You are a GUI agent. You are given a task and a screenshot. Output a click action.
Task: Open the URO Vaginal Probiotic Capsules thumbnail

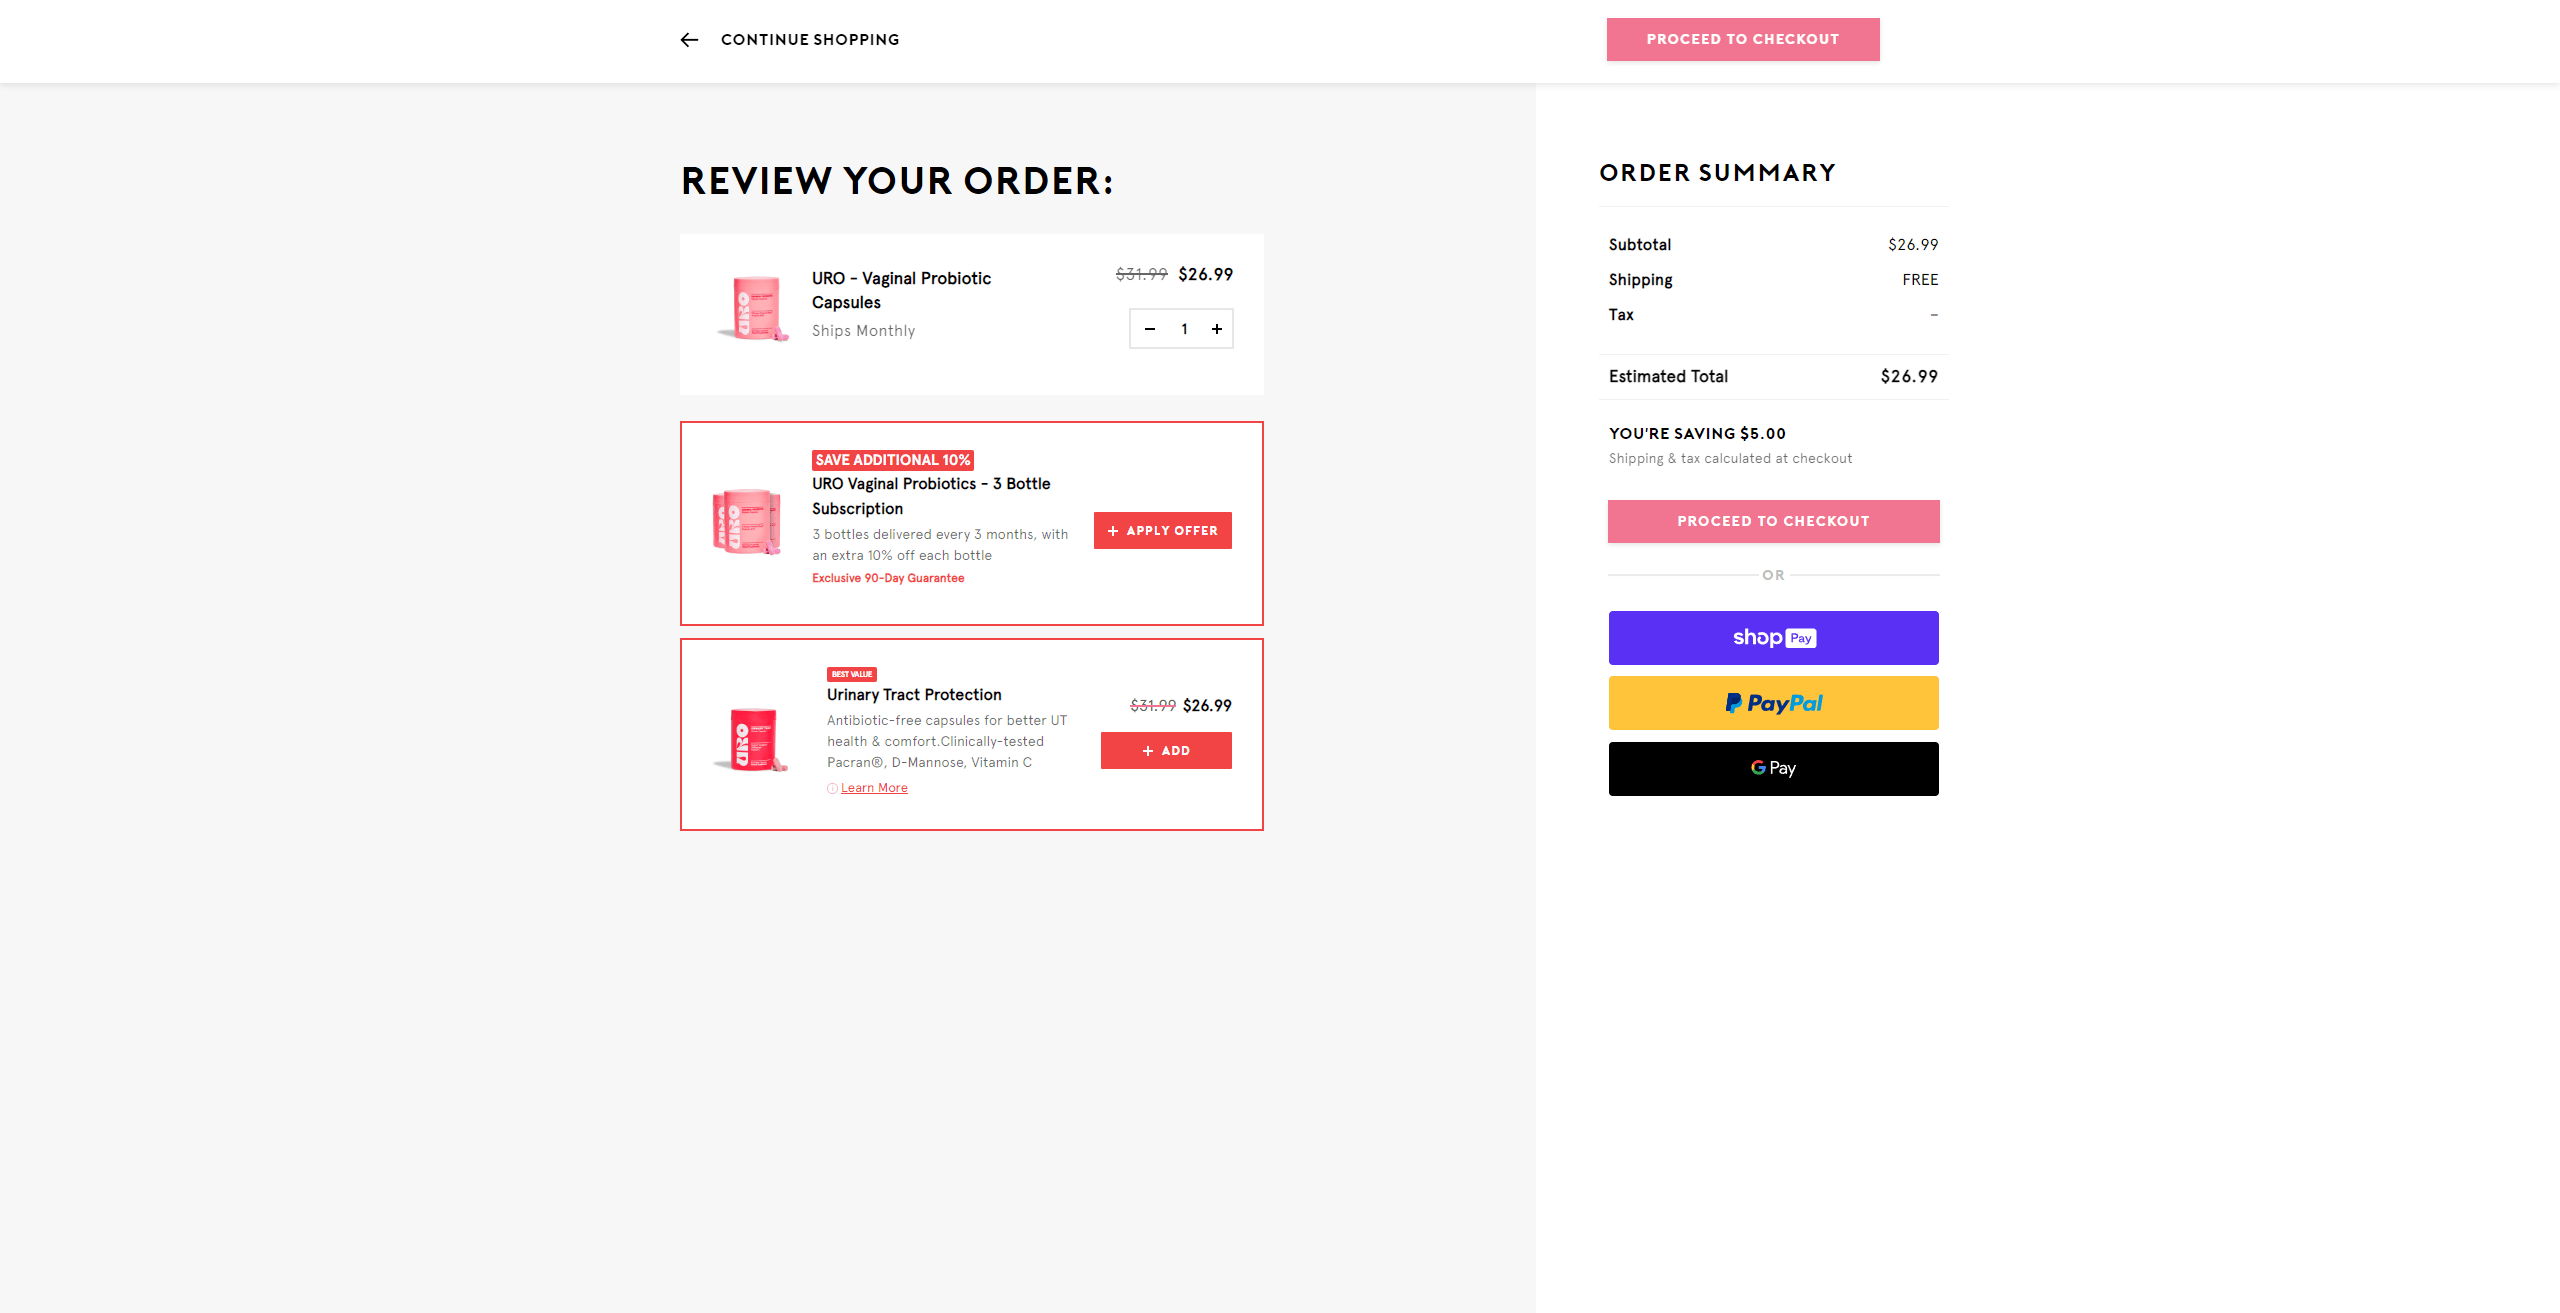coord(753,309)
